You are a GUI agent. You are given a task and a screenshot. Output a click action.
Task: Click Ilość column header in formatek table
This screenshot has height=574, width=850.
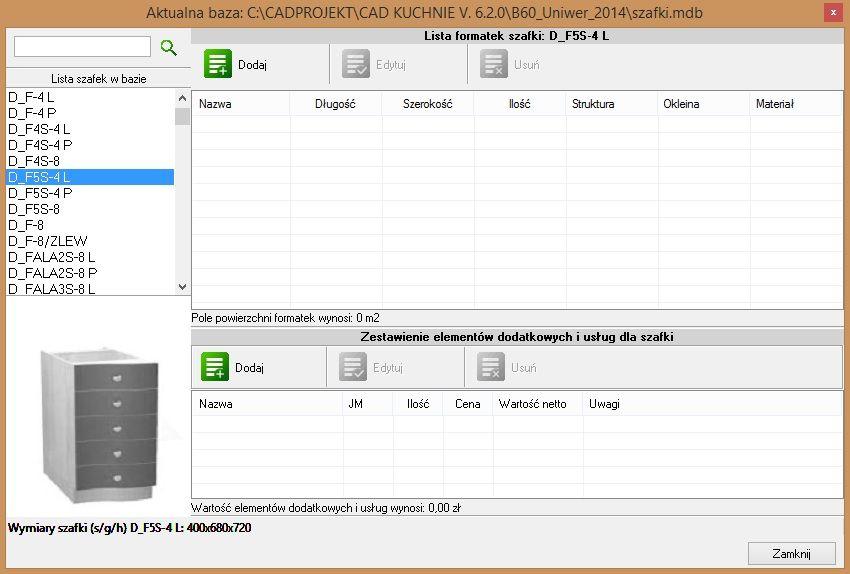[x=520, y=104]
